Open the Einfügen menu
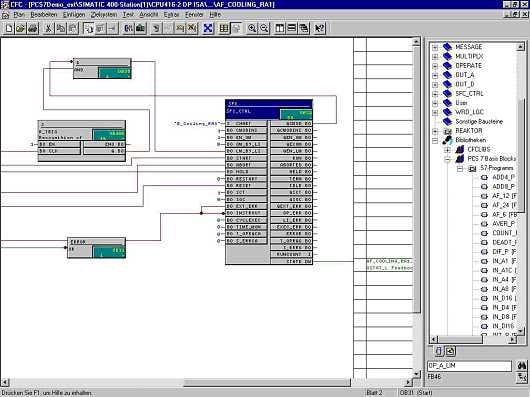 click(74, 15)
